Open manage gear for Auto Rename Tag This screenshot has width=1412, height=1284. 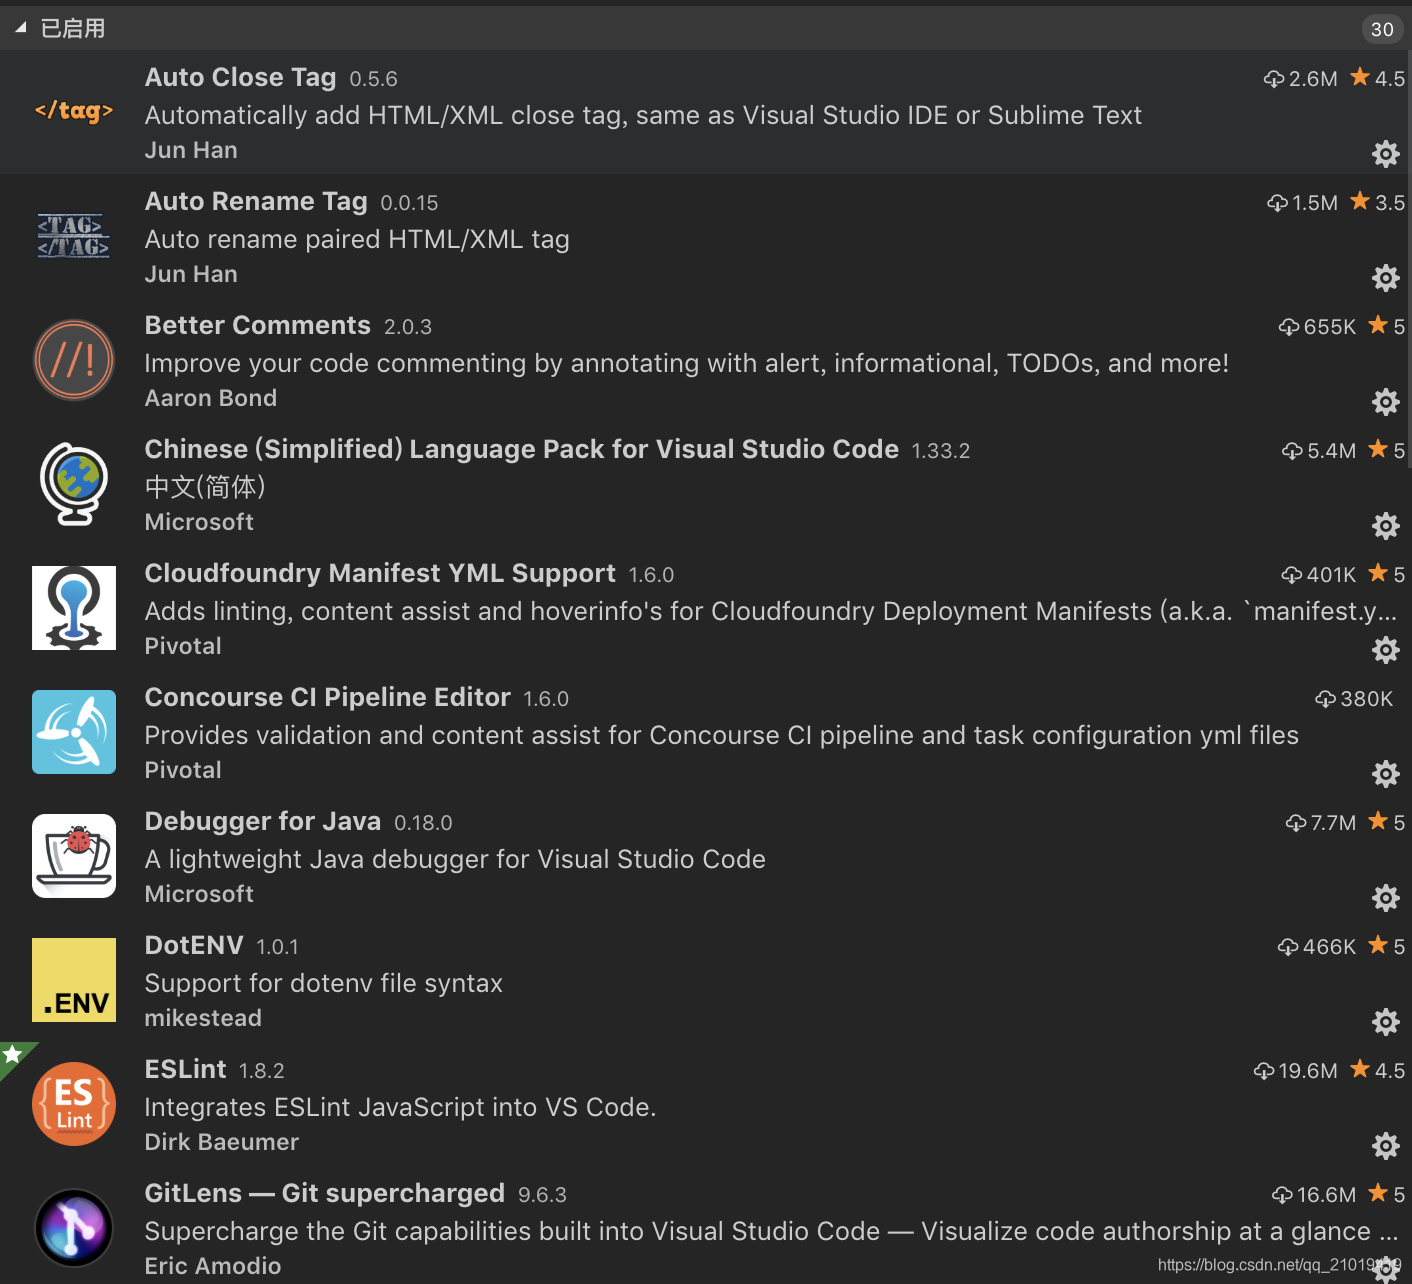1385,277
